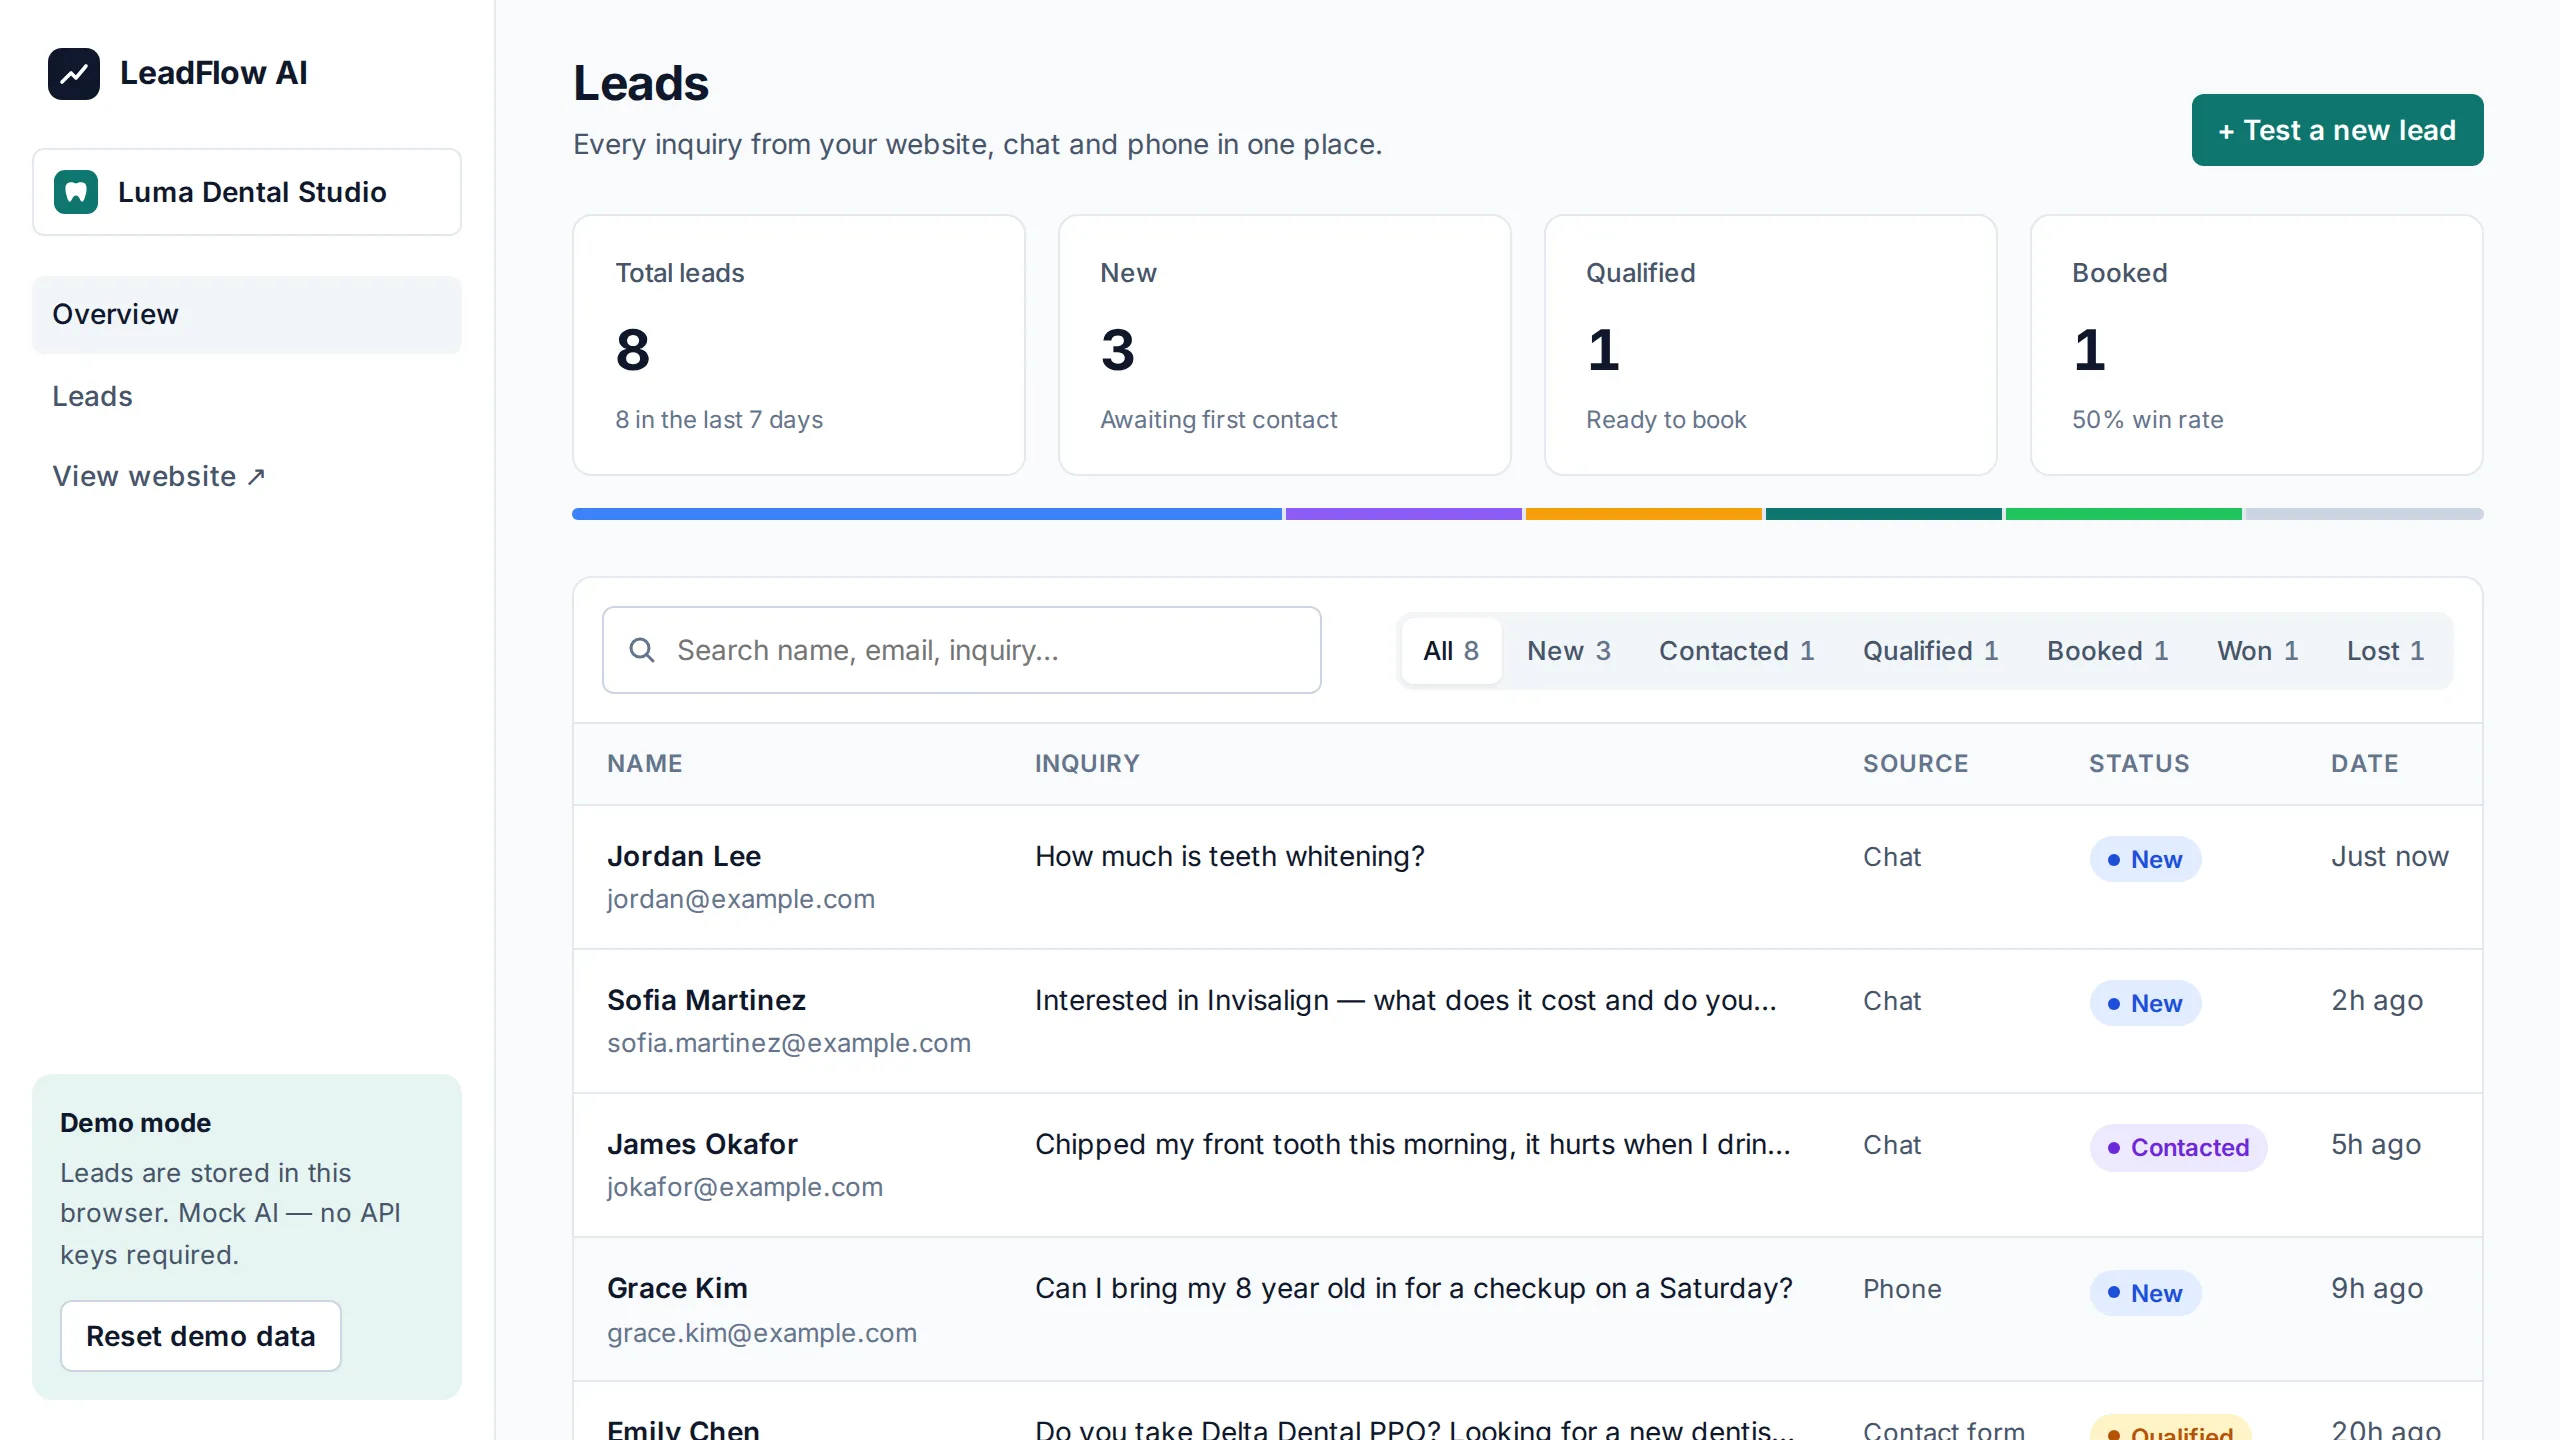This screenshot has height=1440, width=2560.
Task: Click the blue segment of the pipeline bar
Action: coord(927,514)
